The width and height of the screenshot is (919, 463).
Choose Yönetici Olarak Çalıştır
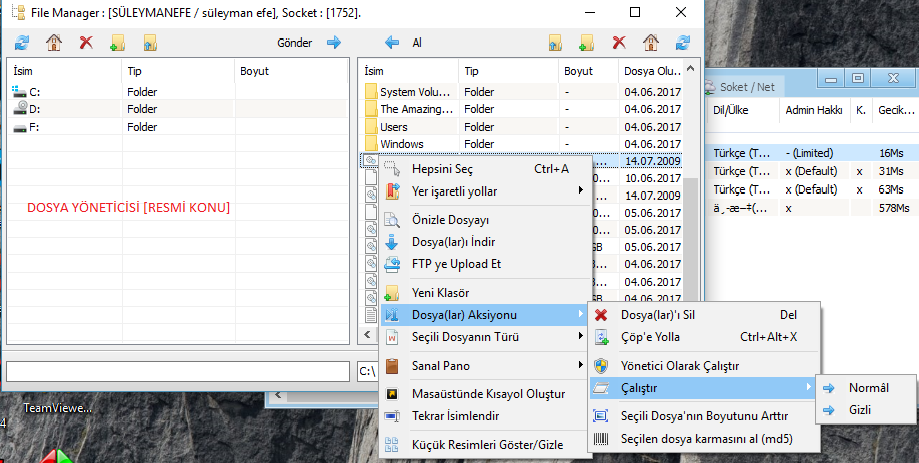[703, 366]
